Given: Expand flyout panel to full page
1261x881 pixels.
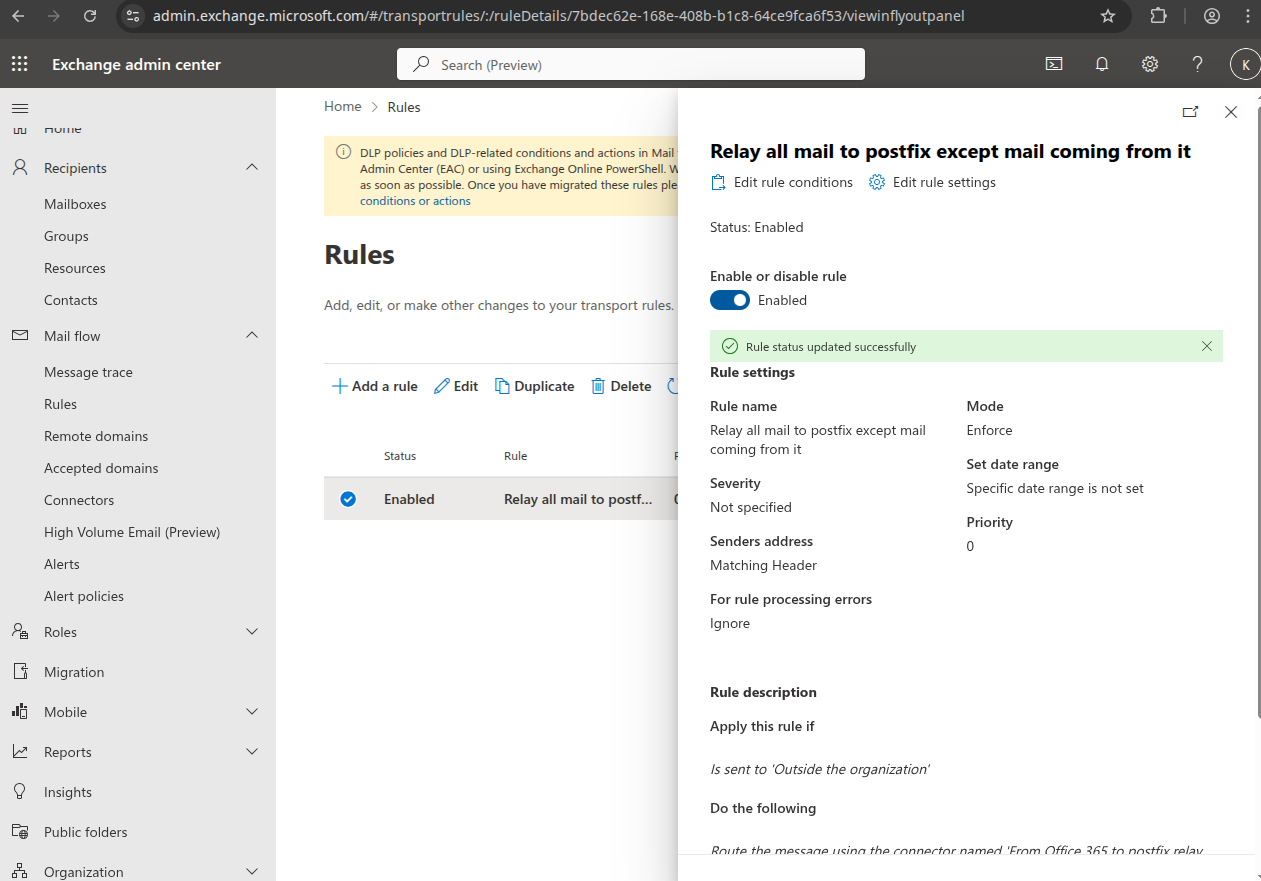Looking at the screenshot, I should [1190, 112].
